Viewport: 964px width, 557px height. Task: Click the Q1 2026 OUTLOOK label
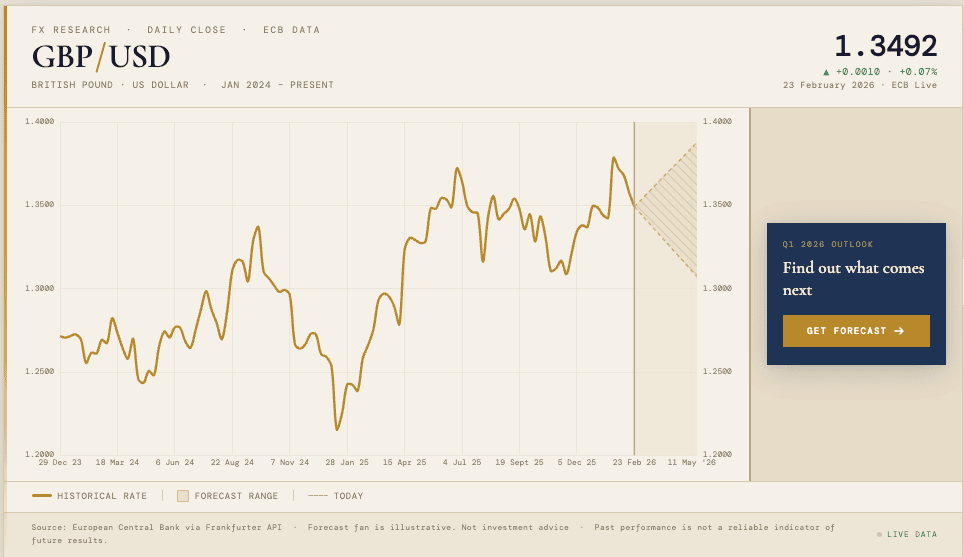(827, 244)
